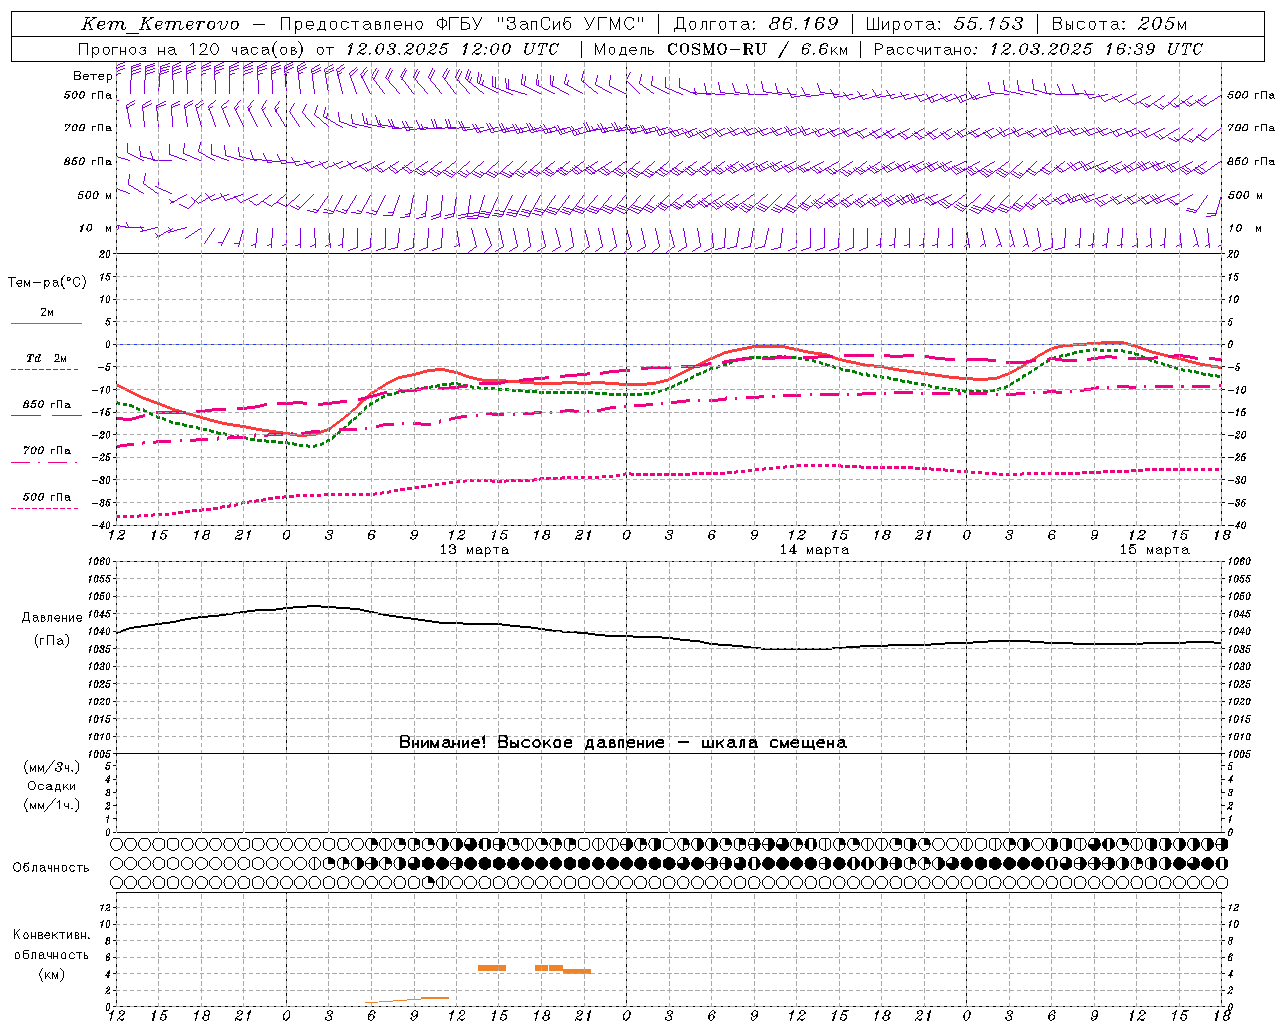
Task: Click the Ветер wind panel label
Action: point(92,76)
